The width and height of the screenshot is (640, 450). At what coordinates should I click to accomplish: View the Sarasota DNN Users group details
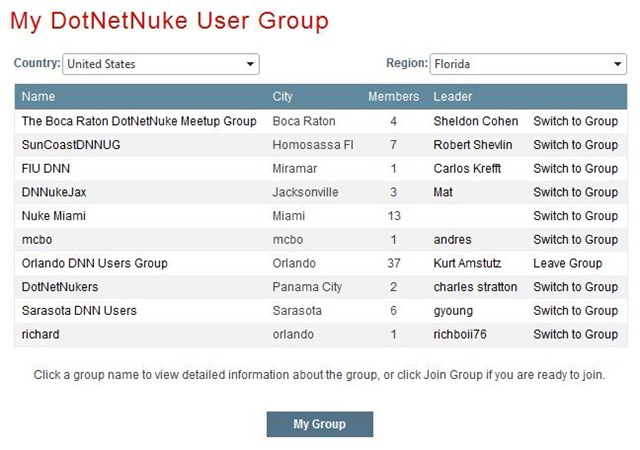(79, 311)
